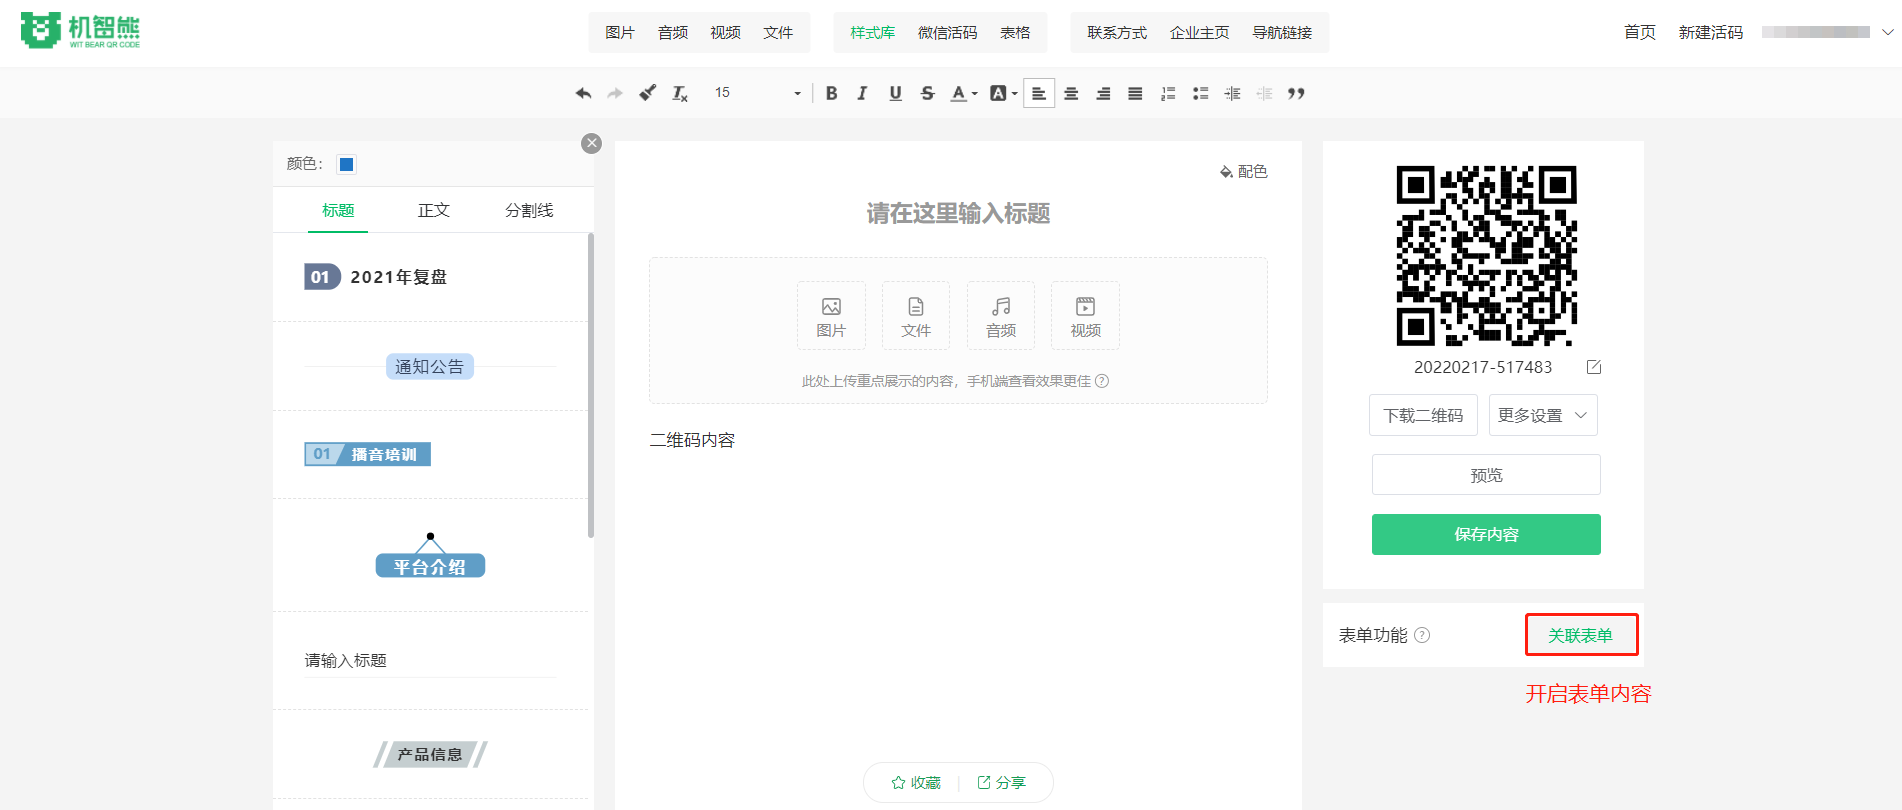This screenshot has width=1902, height=810.
Task: Go to 首页 link
Action: click(1640, 32)
